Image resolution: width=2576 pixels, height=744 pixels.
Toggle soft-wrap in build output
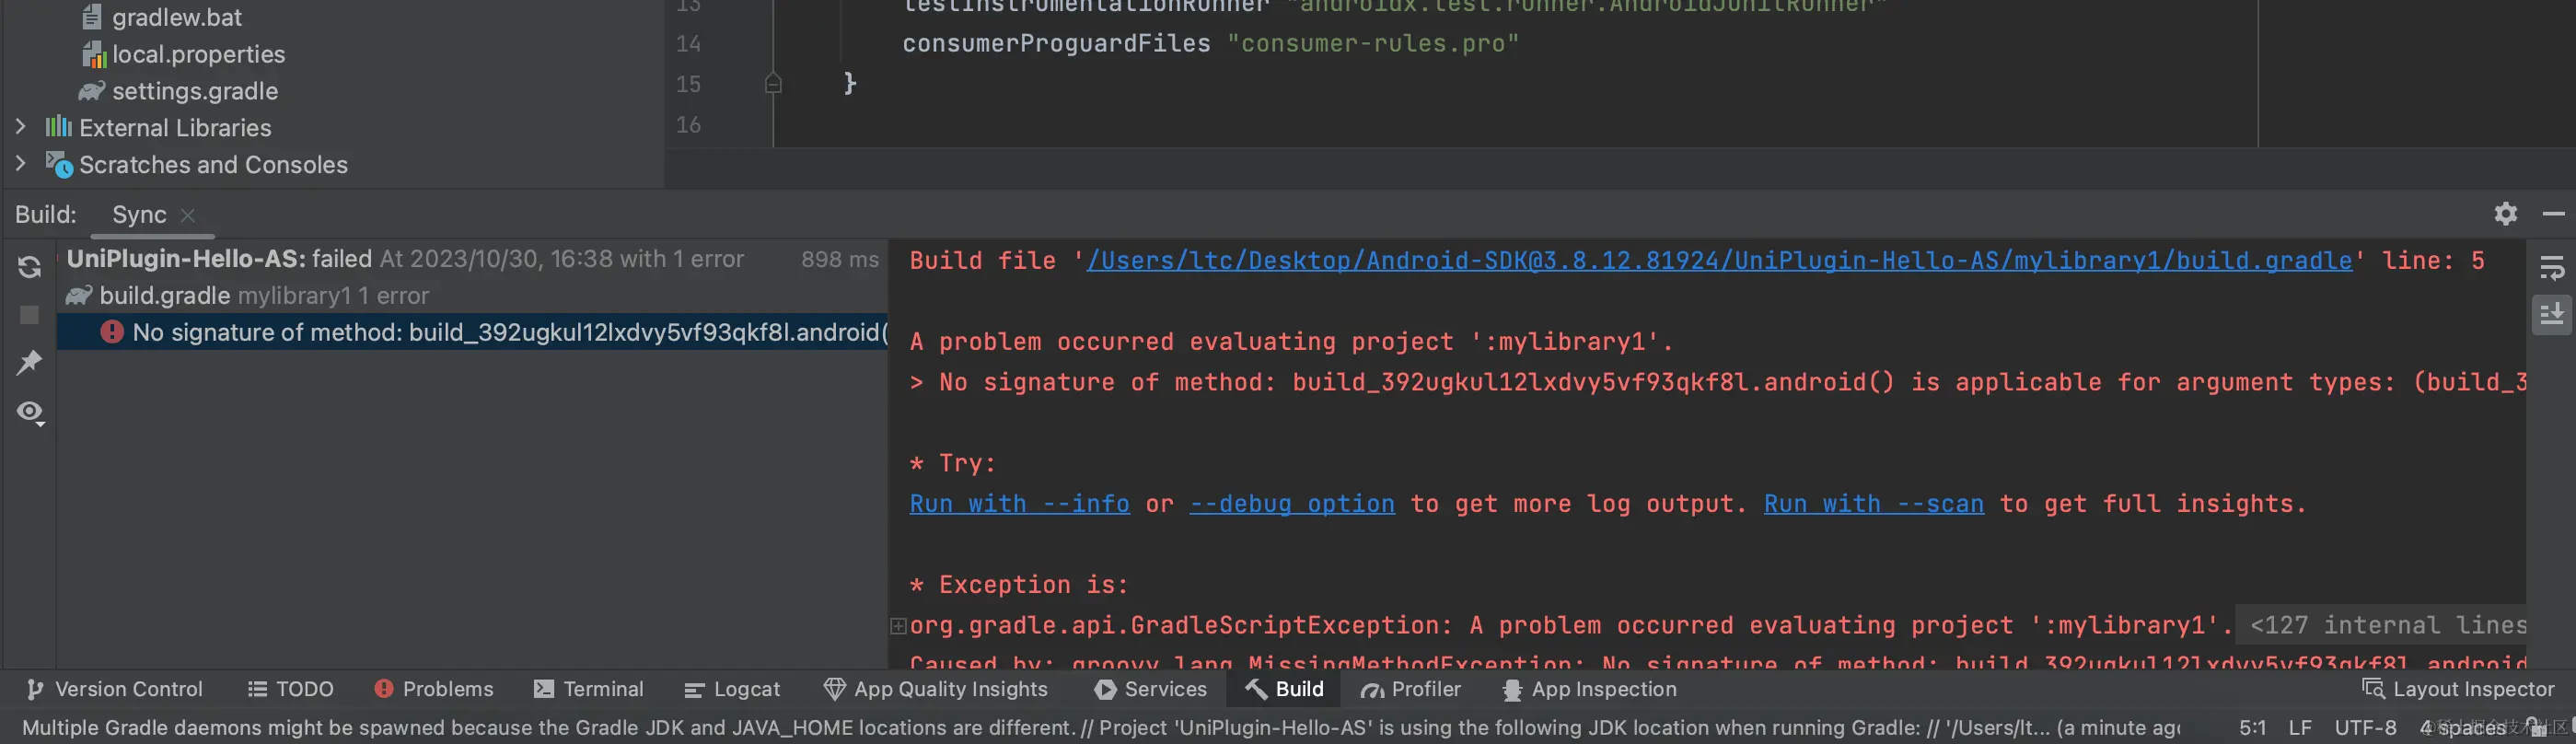[2551, 268]
